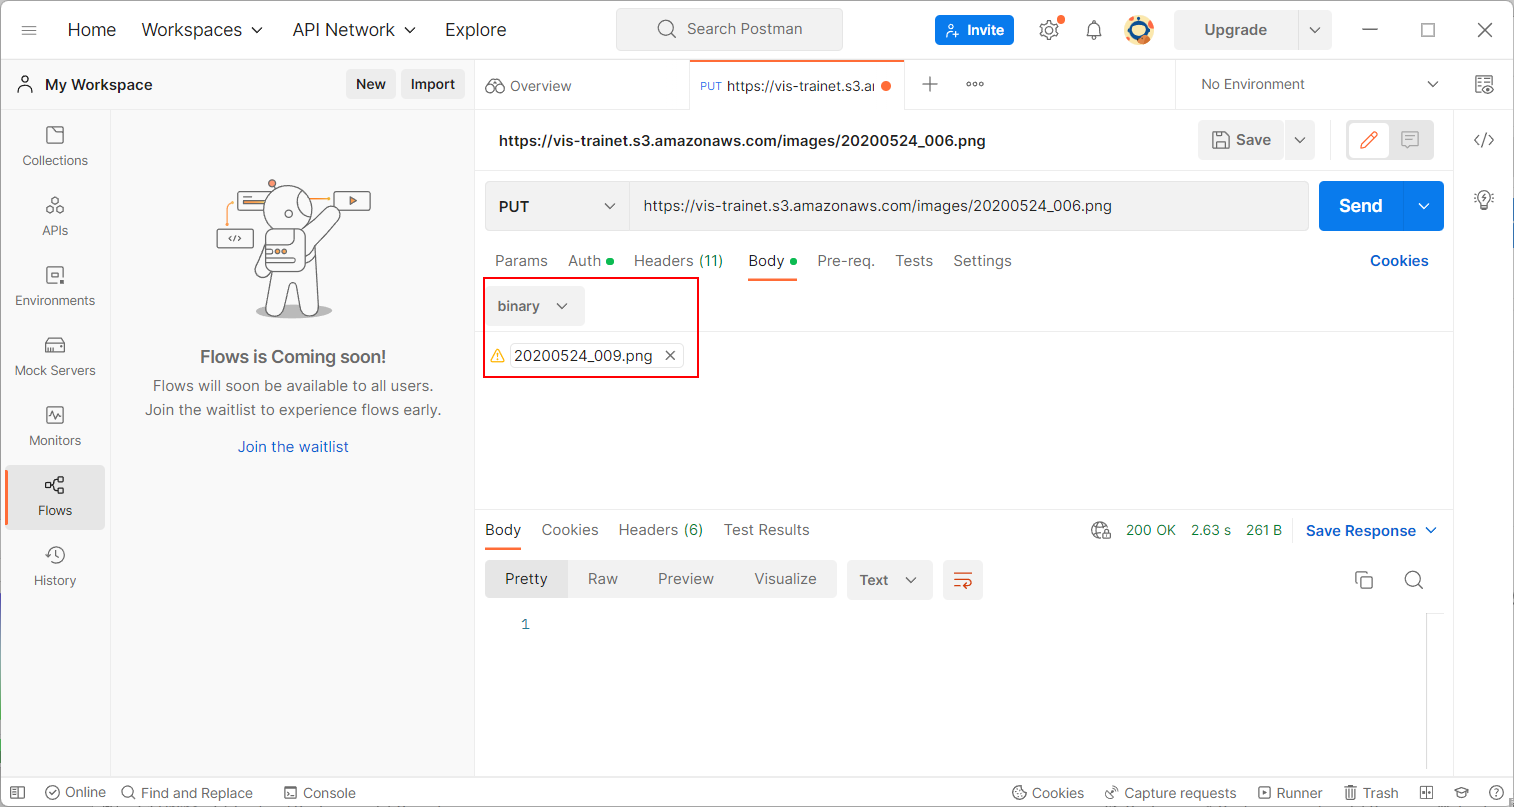Viewport: 1514px width, 807px height.
Task: Open response Headers (6) tab
Action: [661, 530]
